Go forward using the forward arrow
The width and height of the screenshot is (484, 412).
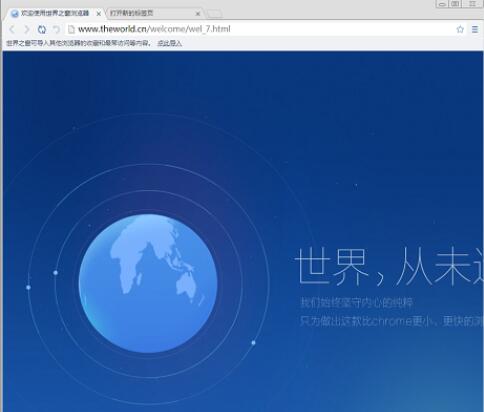(27, 29)
